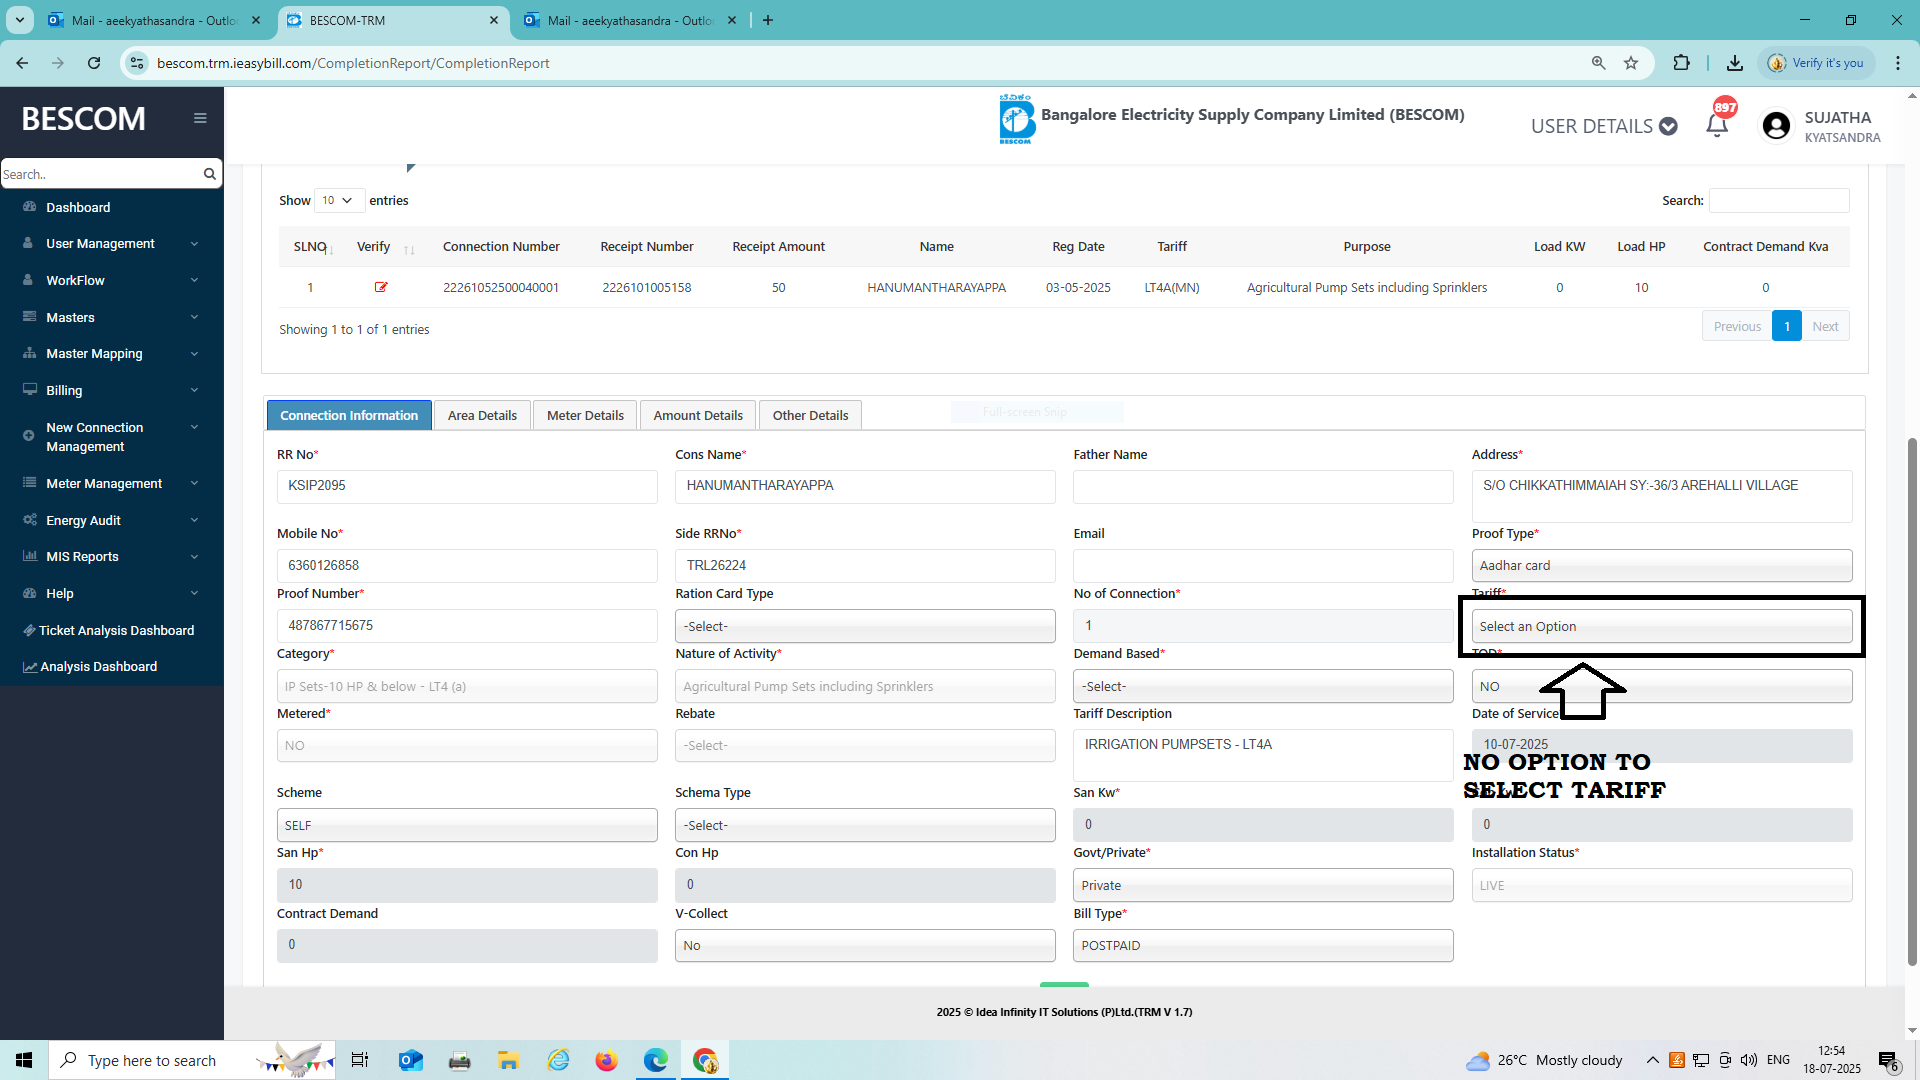
Task: Click the Verify edit icon in row 1
Action: click(381, 287)
